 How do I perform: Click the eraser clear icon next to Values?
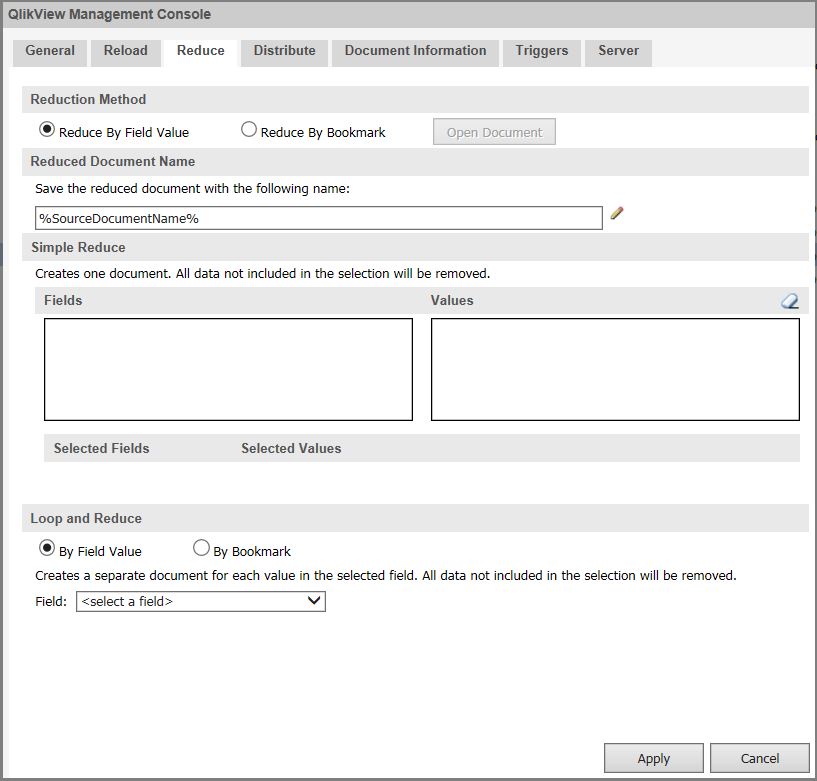(x=789, y=301)
